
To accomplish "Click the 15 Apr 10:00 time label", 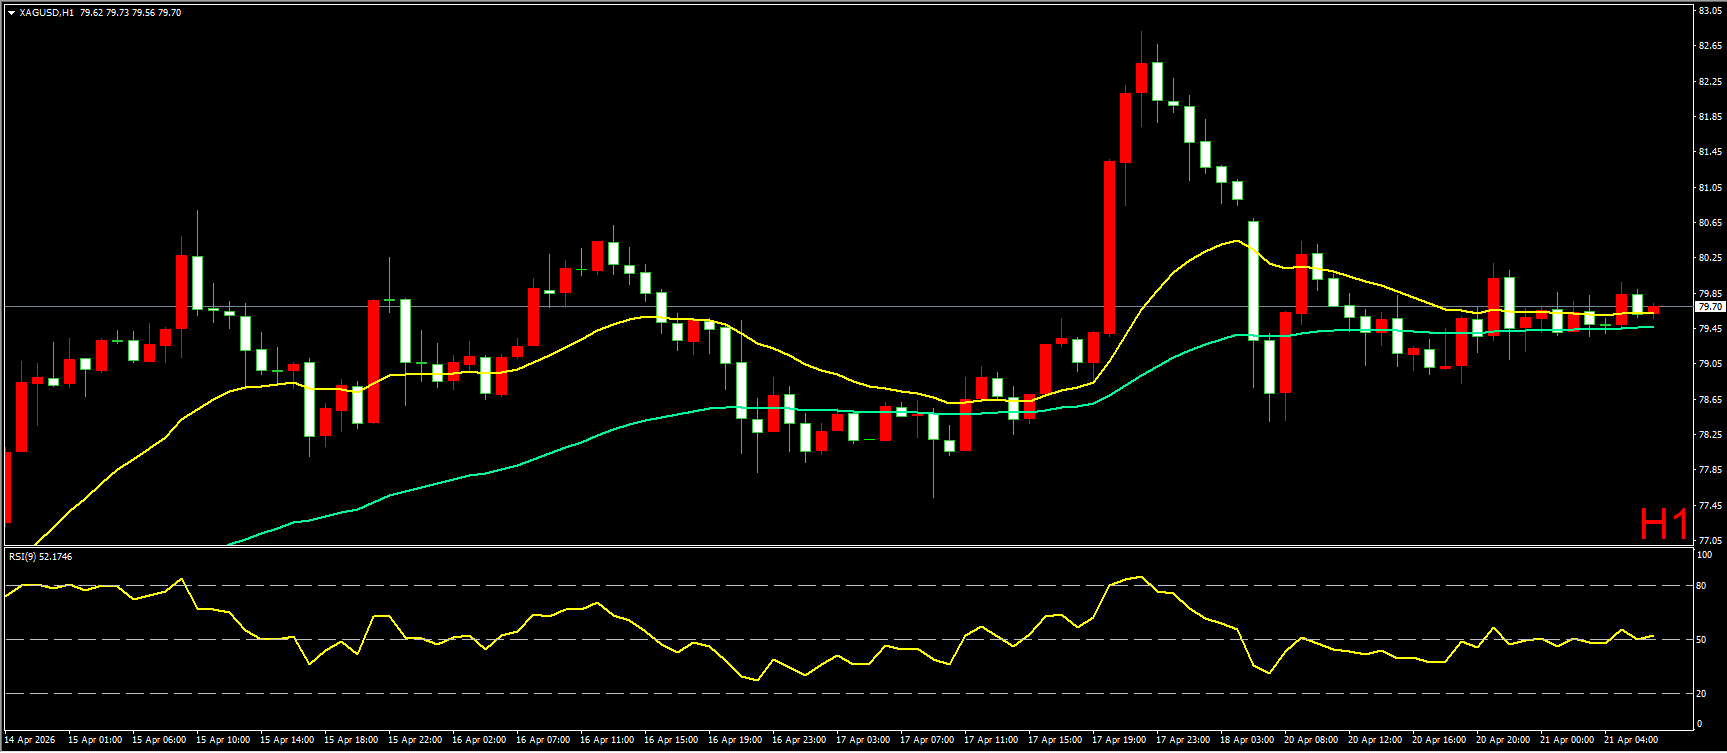I will pos(223,740).
